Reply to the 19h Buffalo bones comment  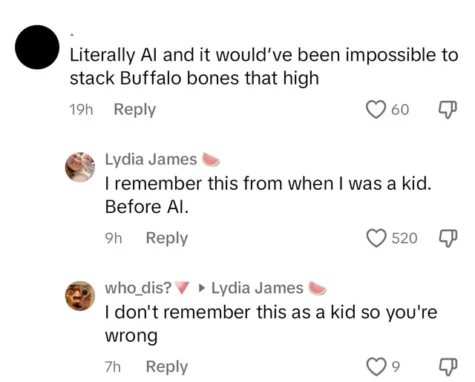pos(135,110)
